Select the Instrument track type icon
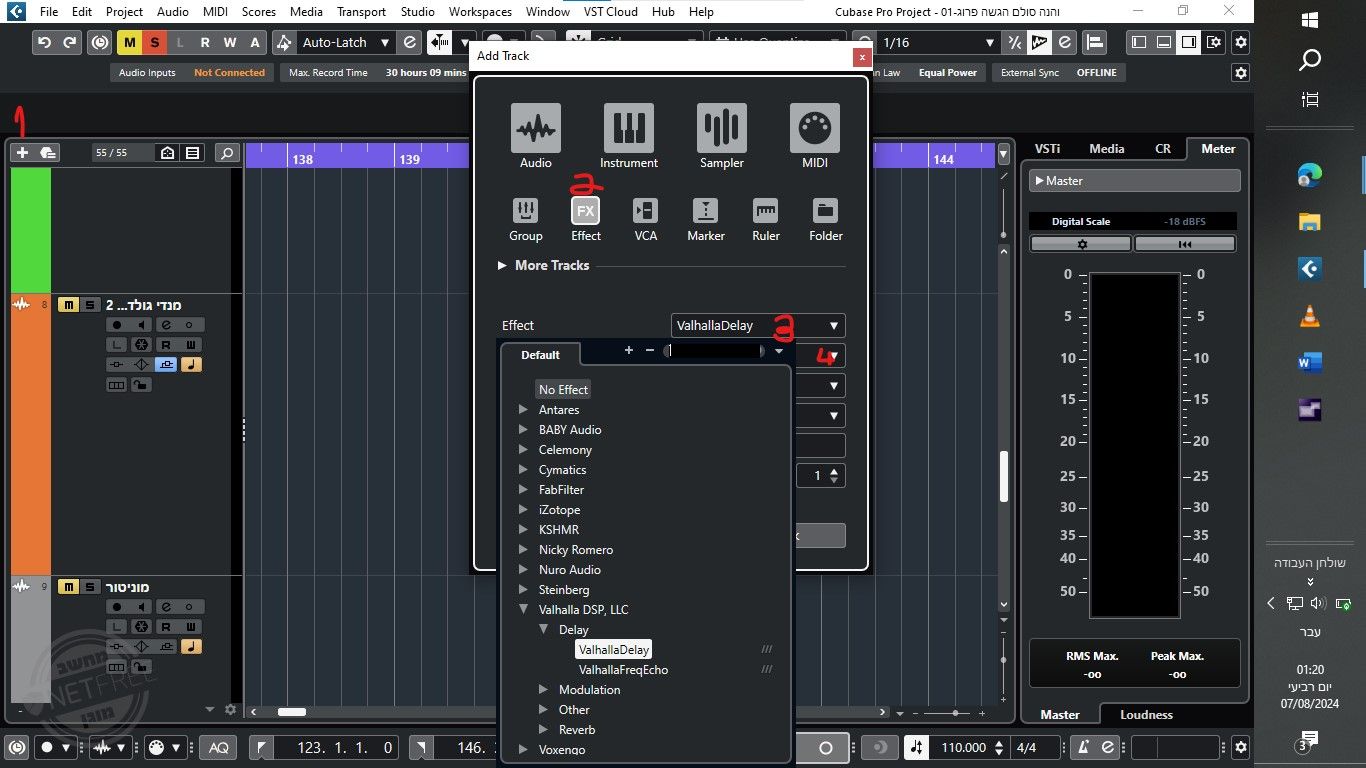The width and height of the screenshot is (1366, 768). tap(629, 128)
